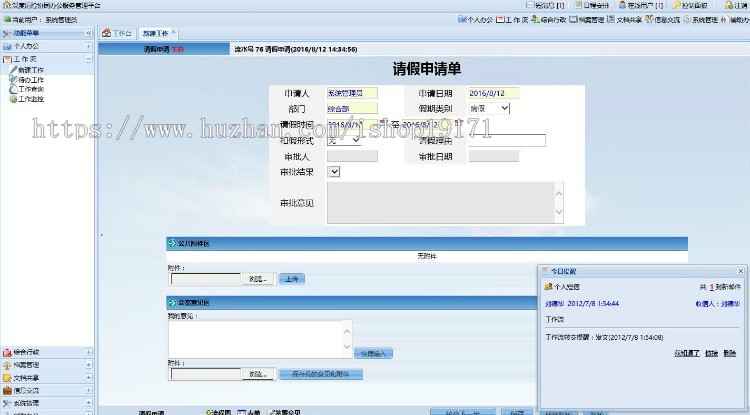Click 浏览 button below 我的意见

(258, 374)
